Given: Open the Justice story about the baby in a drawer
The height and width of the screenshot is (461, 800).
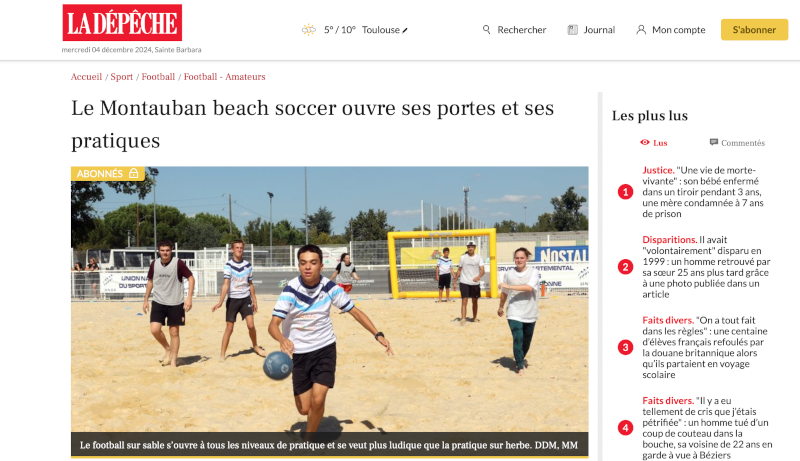Looking at the screenshot, I should point(703,192).
